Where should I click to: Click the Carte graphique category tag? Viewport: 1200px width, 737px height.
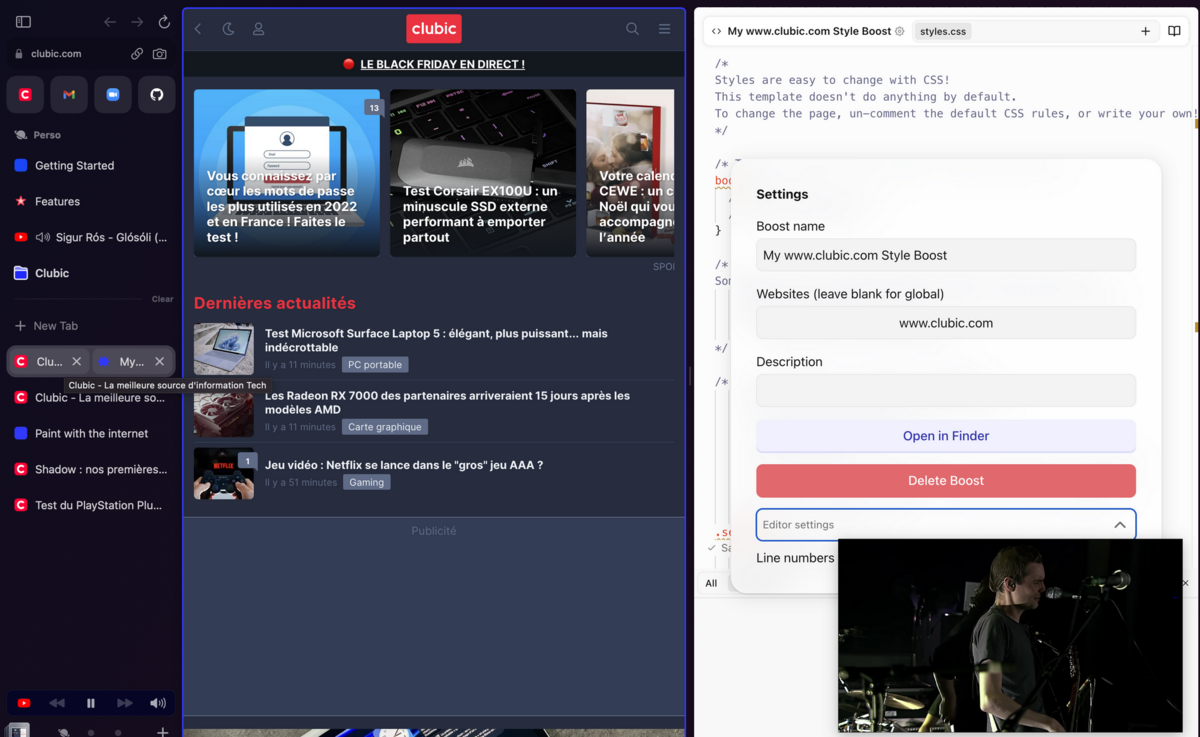(x=385, y=427)
